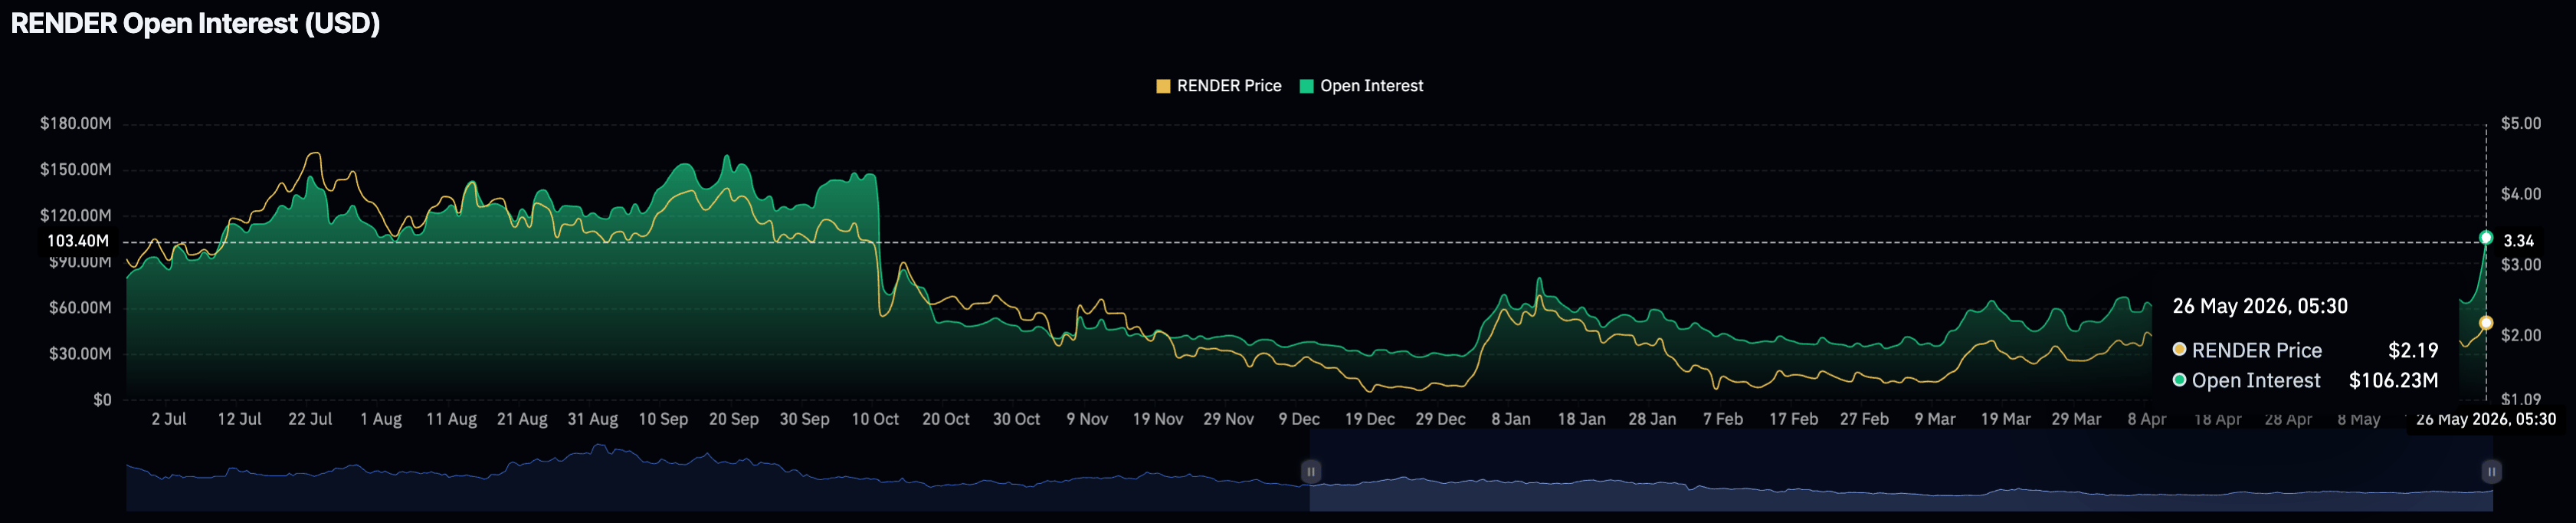Click the crosshair date label 26 May 2026, 05:30
Viewport: 2576px width, 523px height.
click(2486, 419)
